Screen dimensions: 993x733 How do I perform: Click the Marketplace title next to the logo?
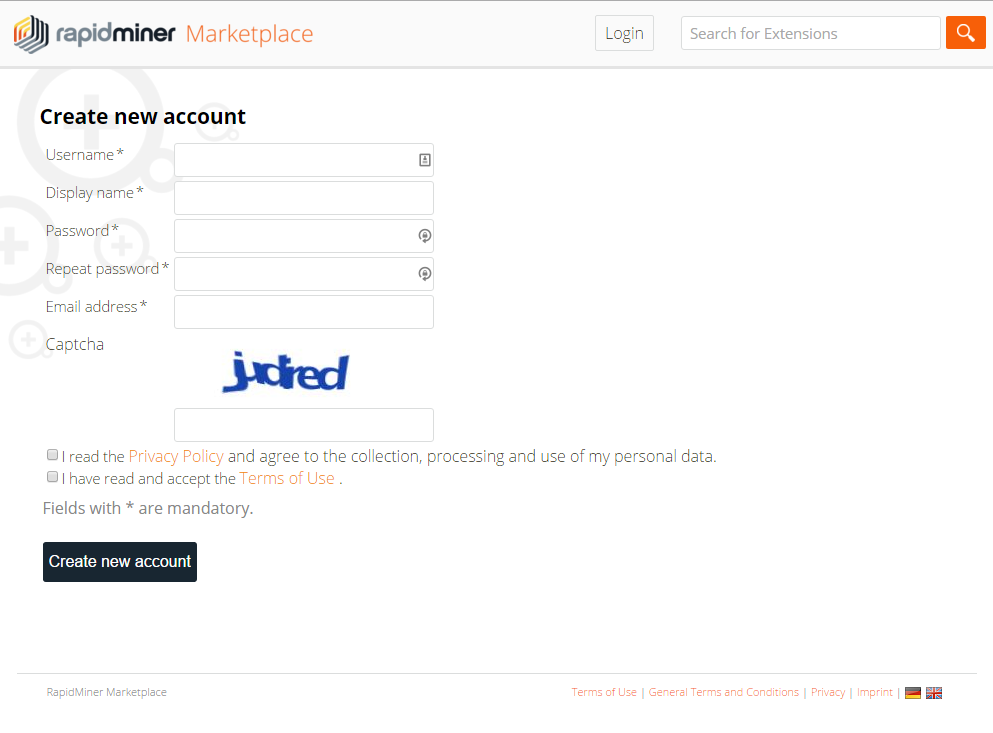coord(248,33)
